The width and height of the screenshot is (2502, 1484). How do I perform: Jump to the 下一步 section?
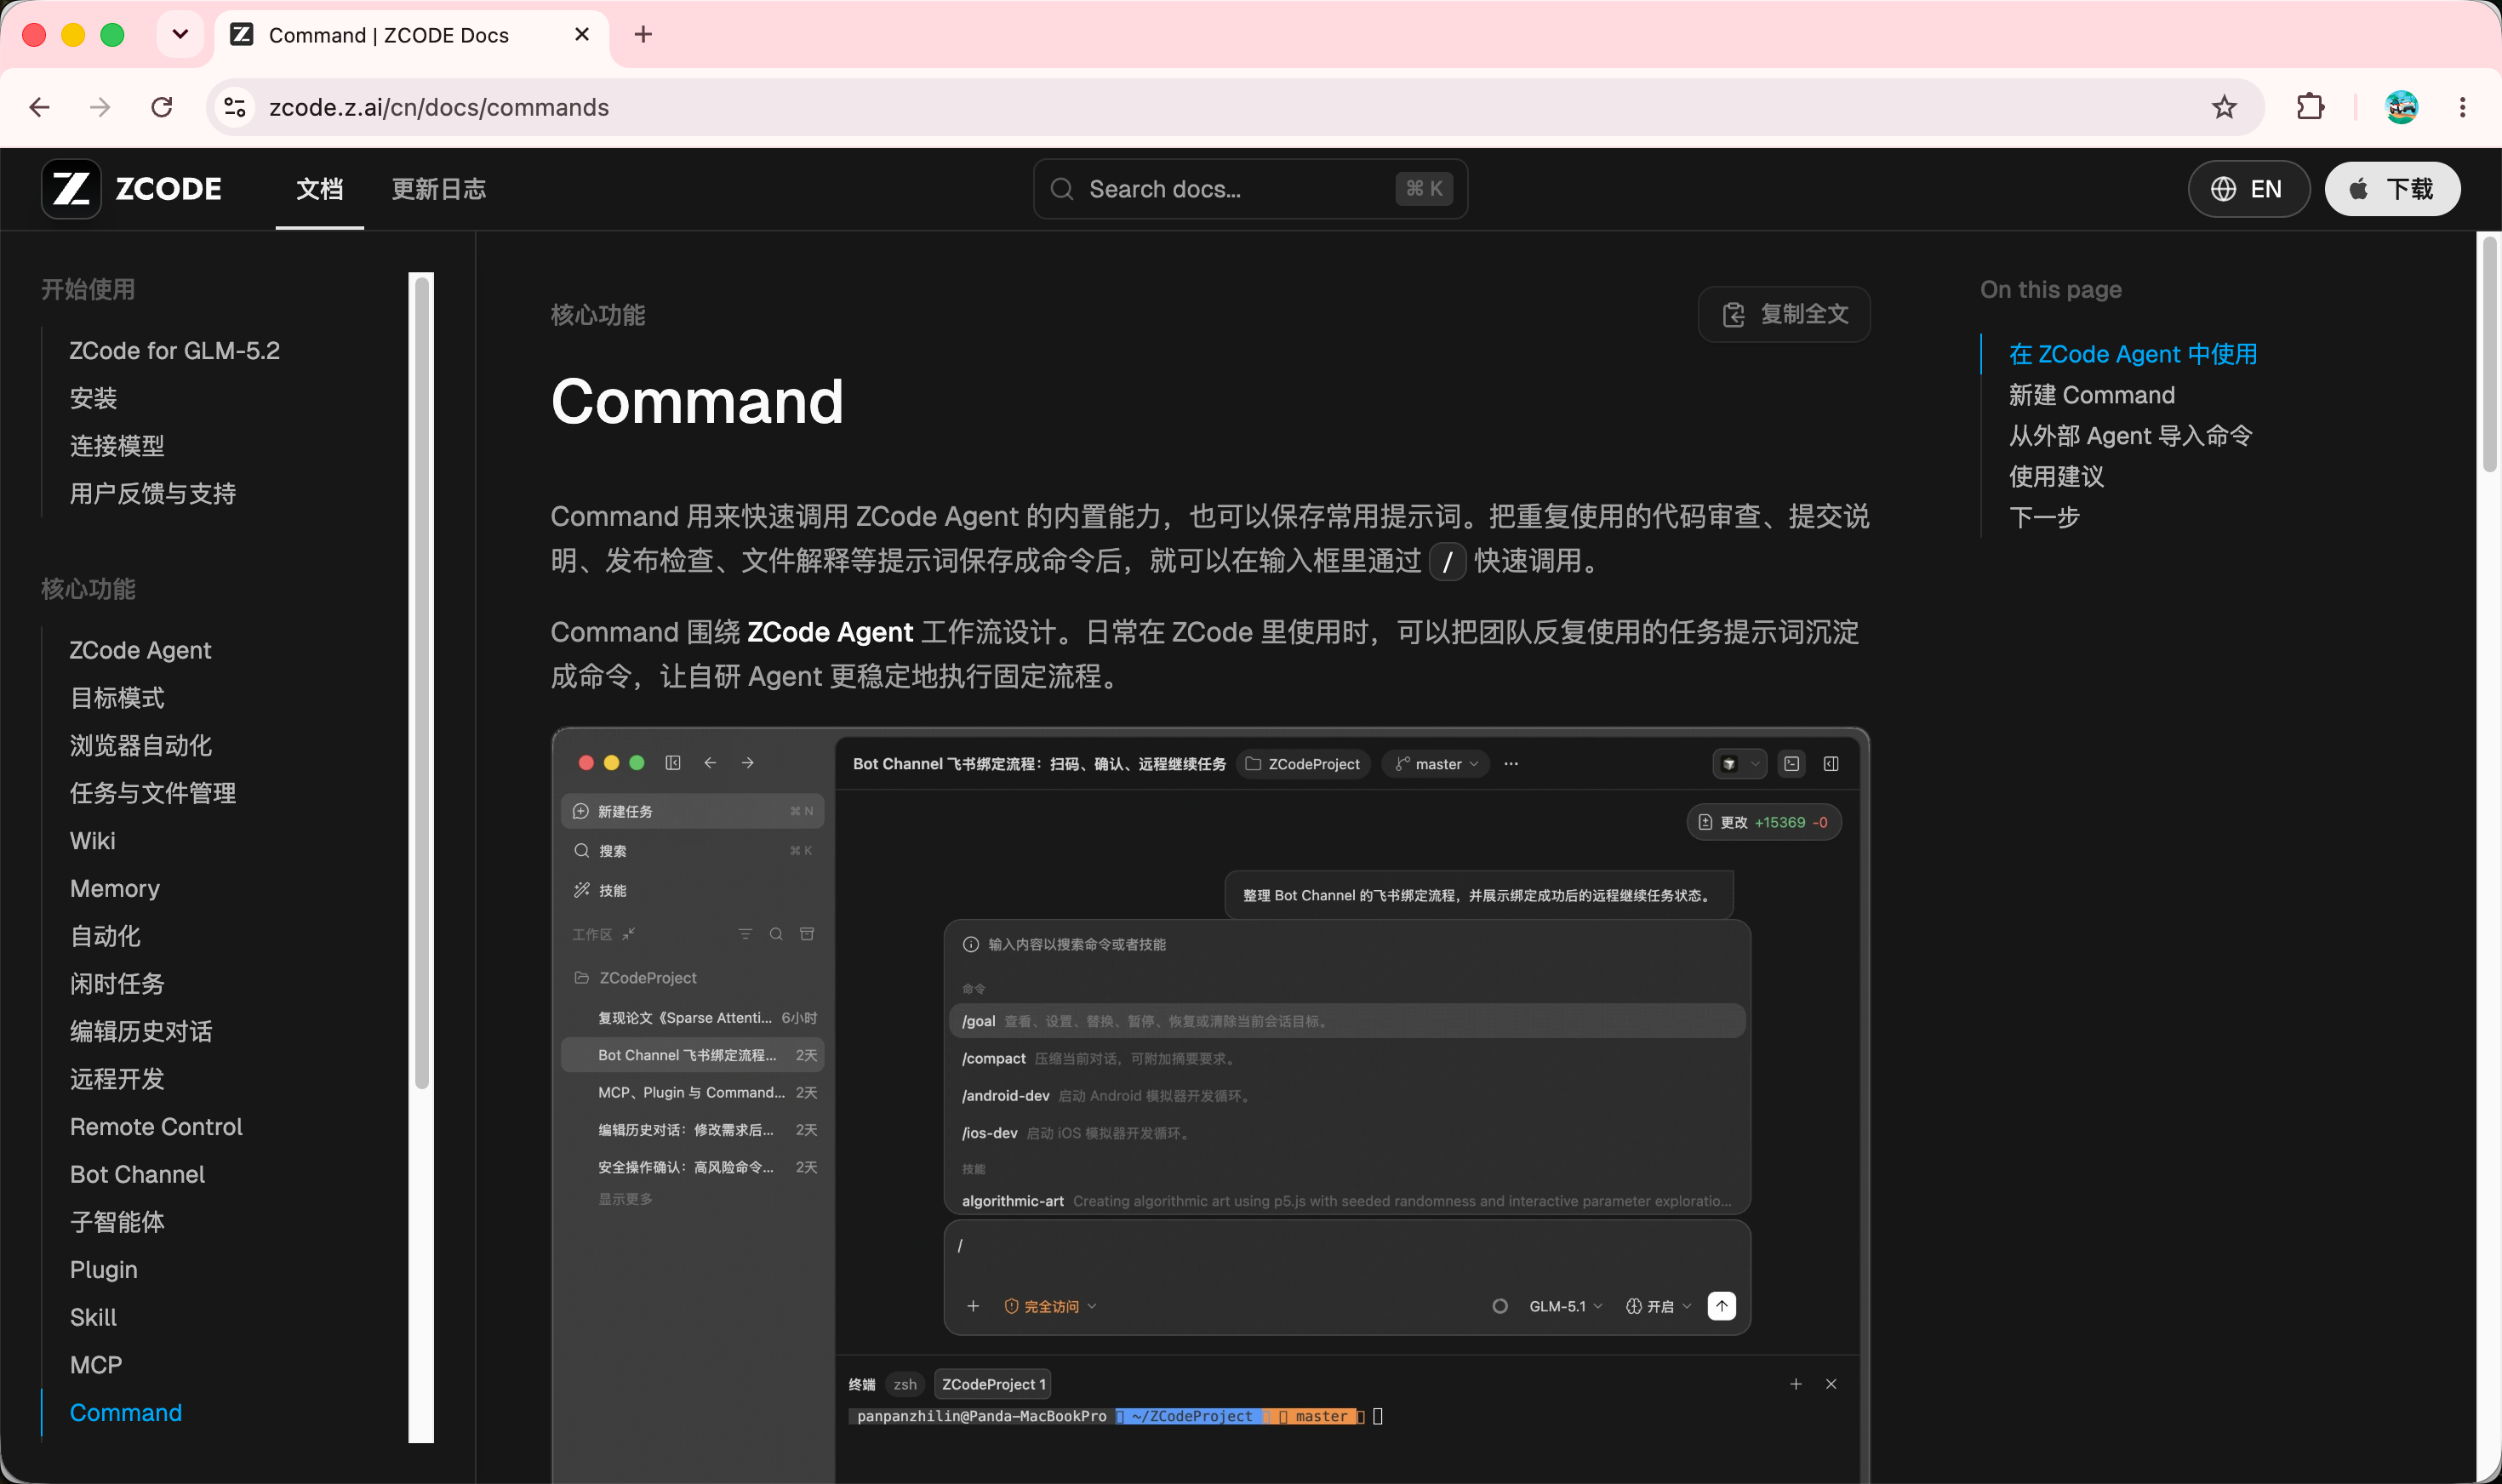click(2045, 517)
